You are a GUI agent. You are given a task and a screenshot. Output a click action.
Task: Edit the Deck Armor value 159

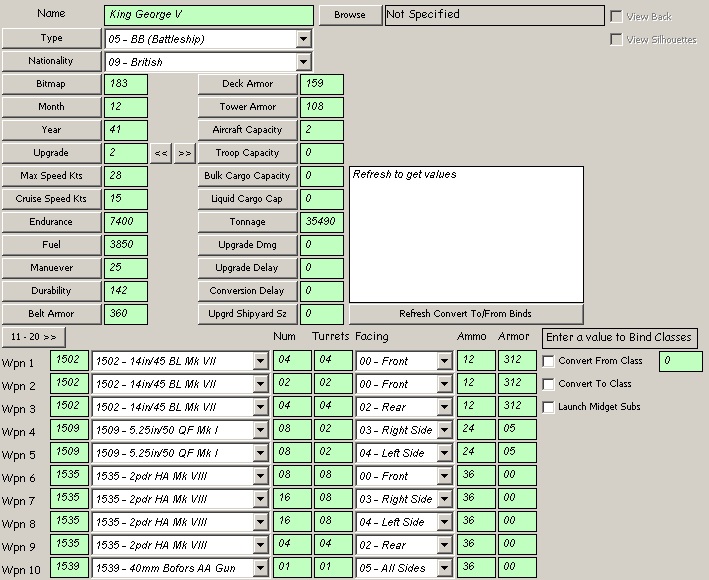(x=322, y=85)
